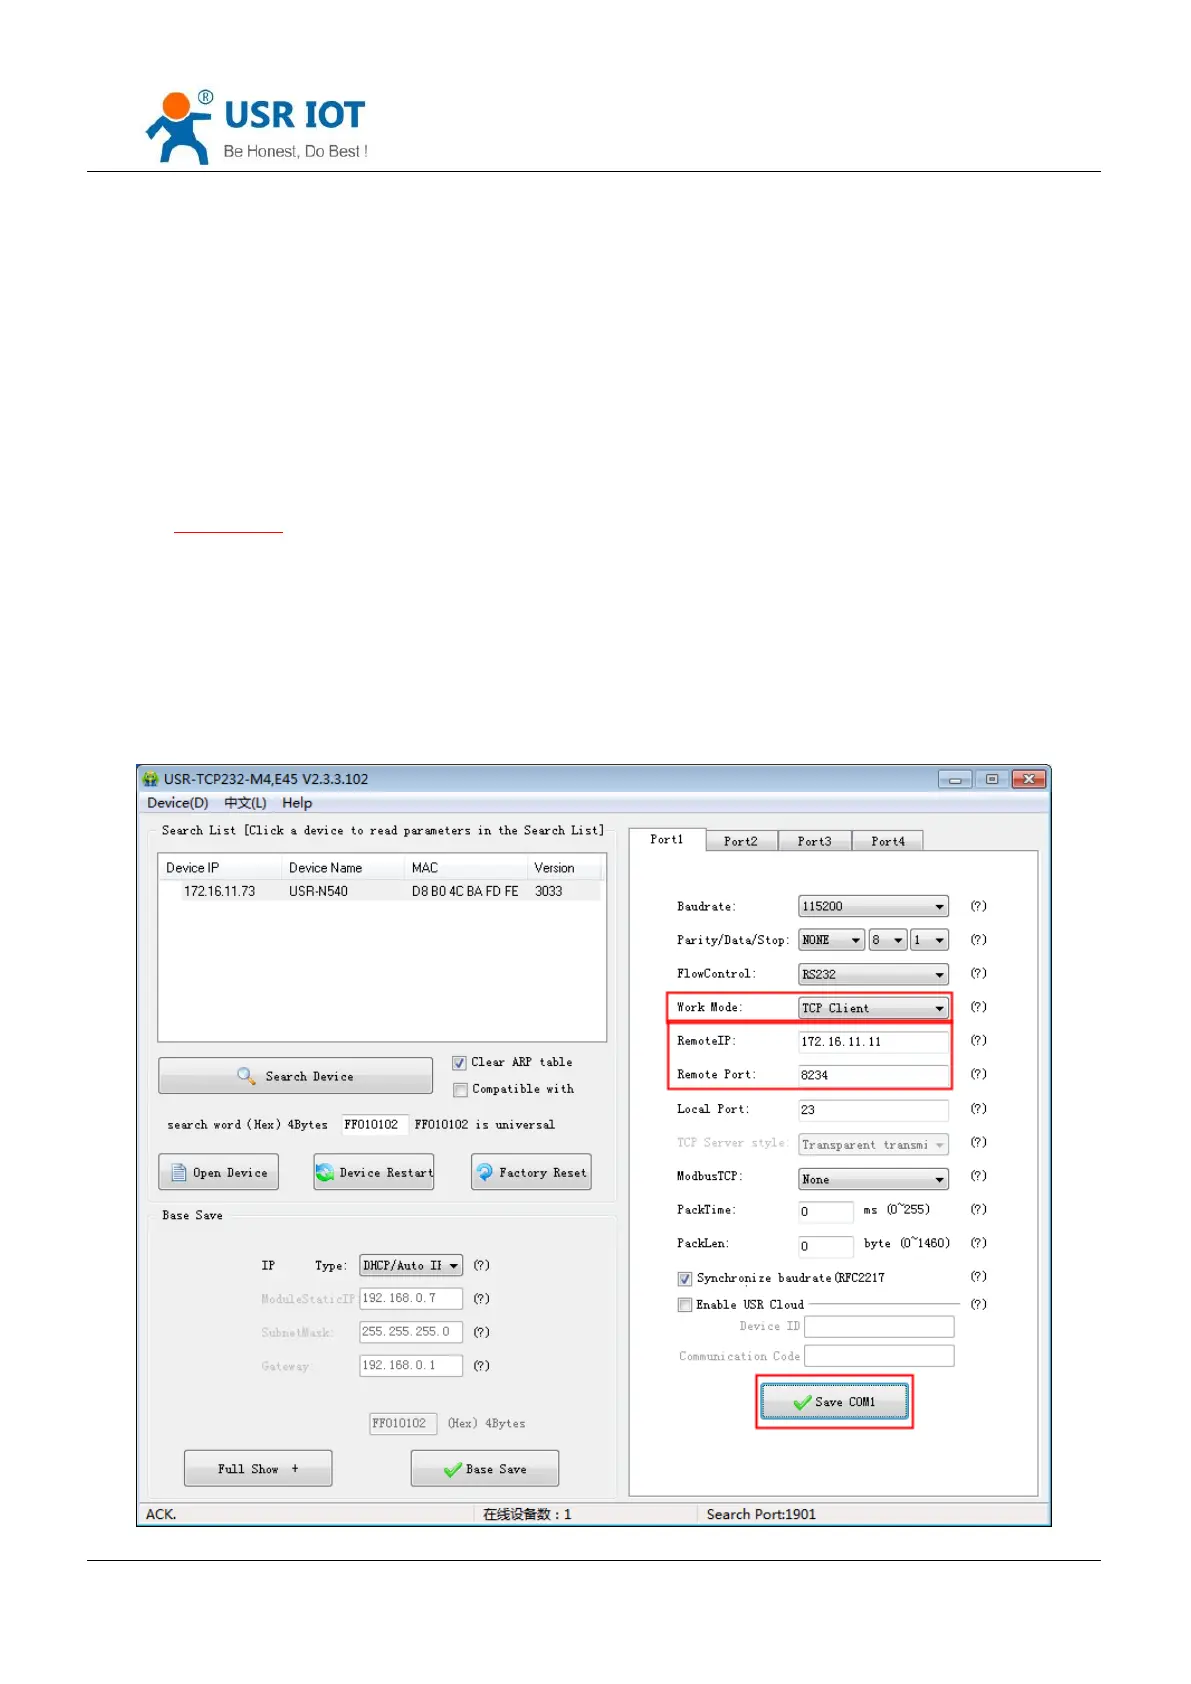Click the Local Port field showing 23
Image resolution: width=1191 pixels, height=1684 pixels.
tap(873, 1110)
